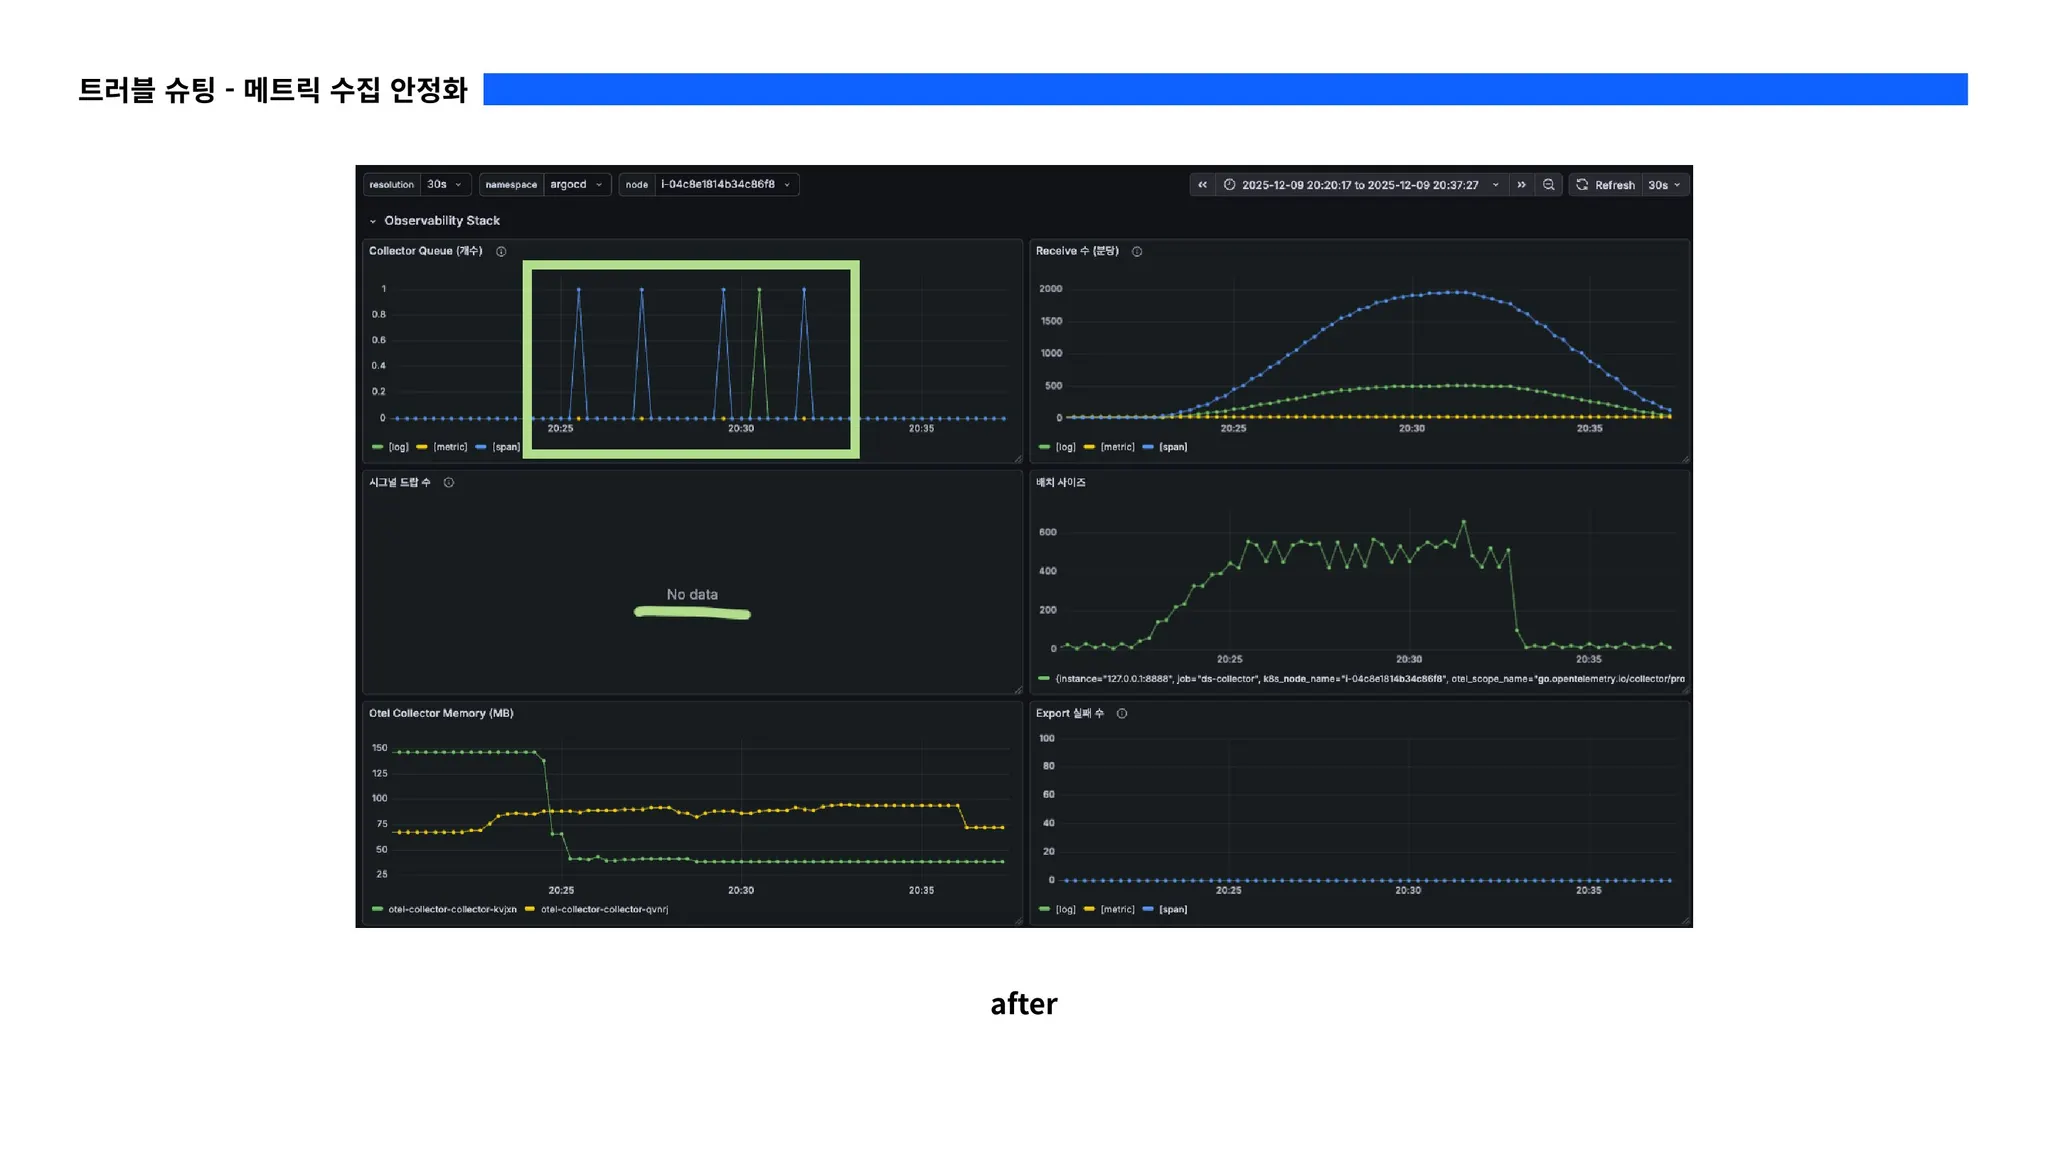Click the zoom out time range icon
This screenshot has width=2048, height=1152.
pyautogui.click(x=1548, y=185)
